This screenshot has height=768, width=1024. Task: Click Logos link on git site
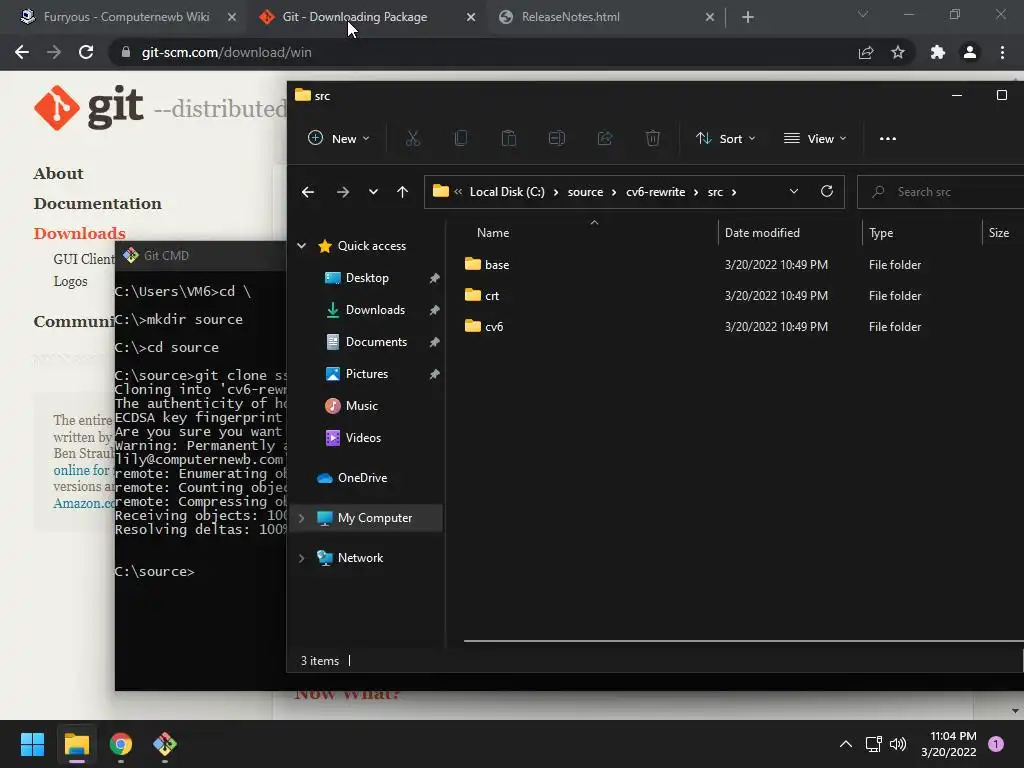click(70, 281)
